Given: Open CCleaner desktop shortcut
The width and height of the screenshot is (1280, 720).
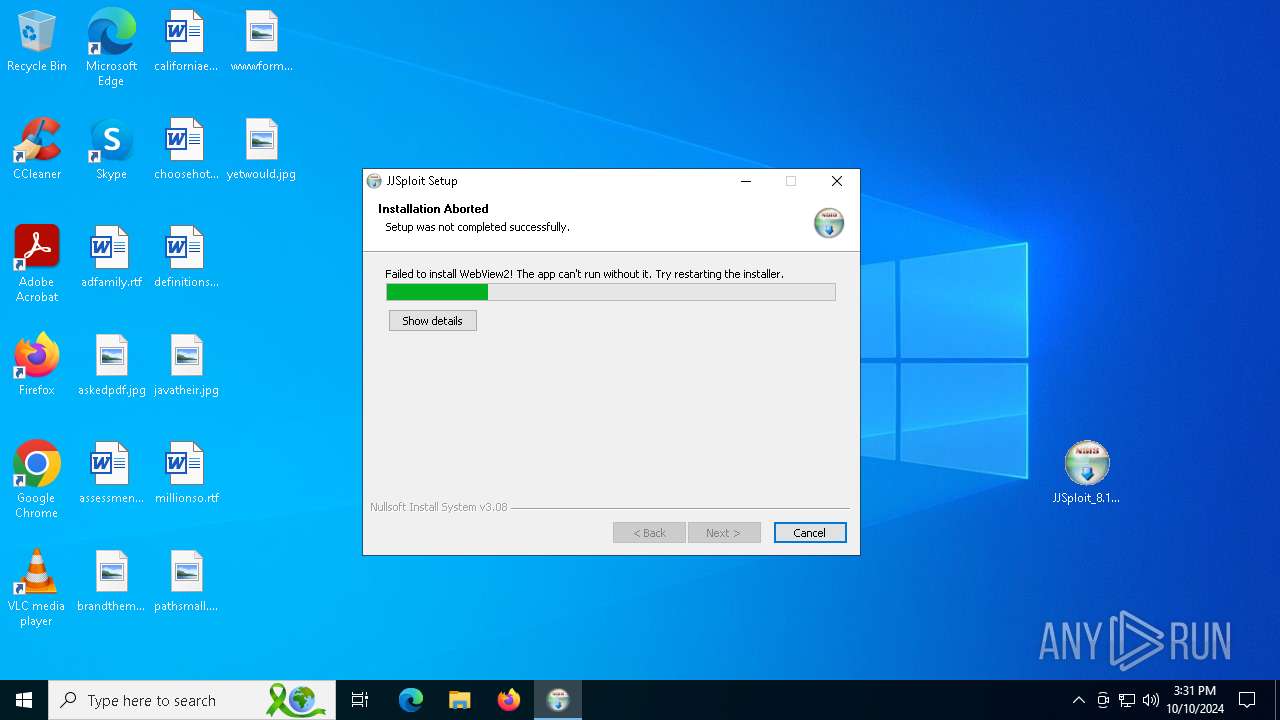Looking at the screenshot, I should (37, 149).
